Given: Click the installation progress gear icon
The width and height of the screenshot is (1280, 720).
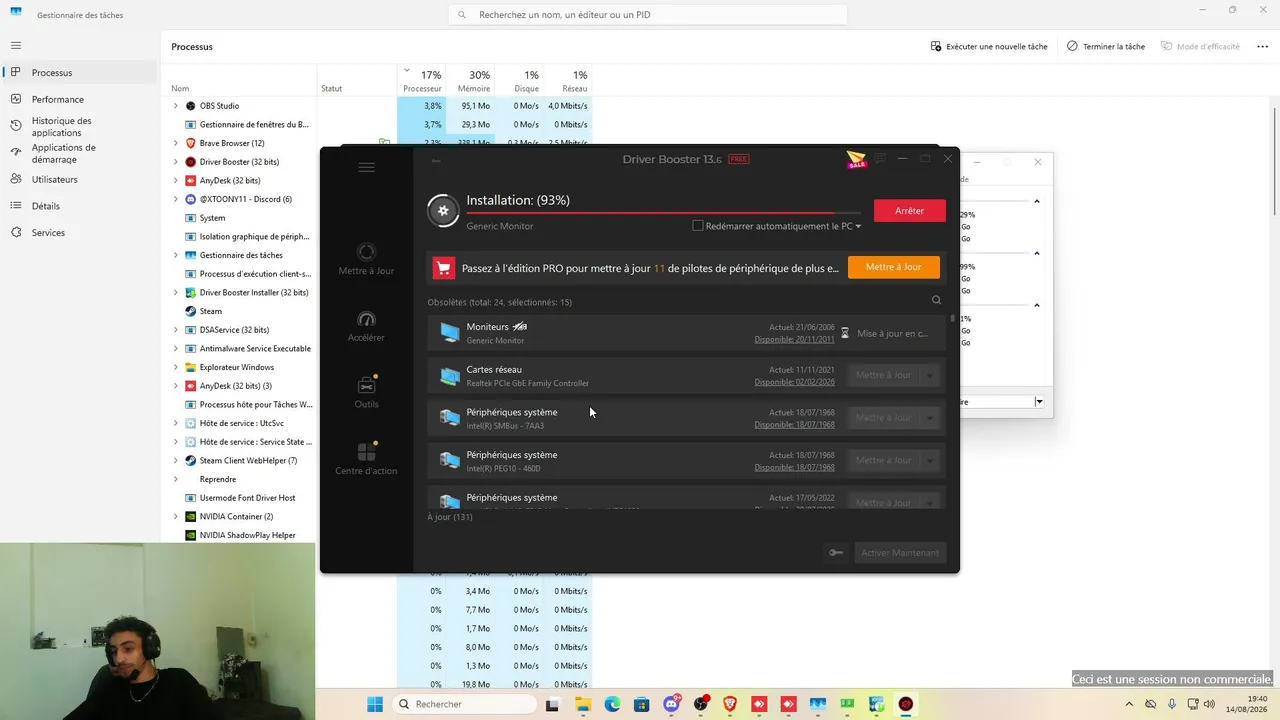Looking at the screenshot, I should pyautogui.click(x=443, y=211).
